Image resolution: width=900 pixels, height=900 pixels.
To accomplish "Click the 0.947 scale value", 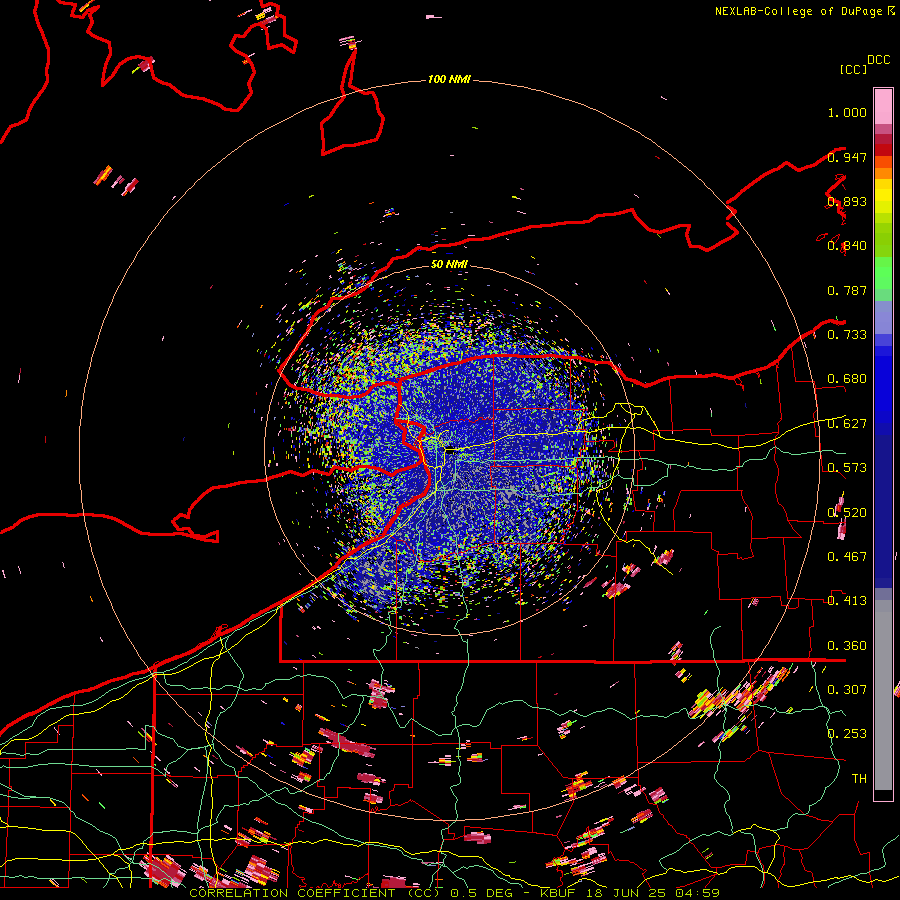I will [x=847, y=157].
